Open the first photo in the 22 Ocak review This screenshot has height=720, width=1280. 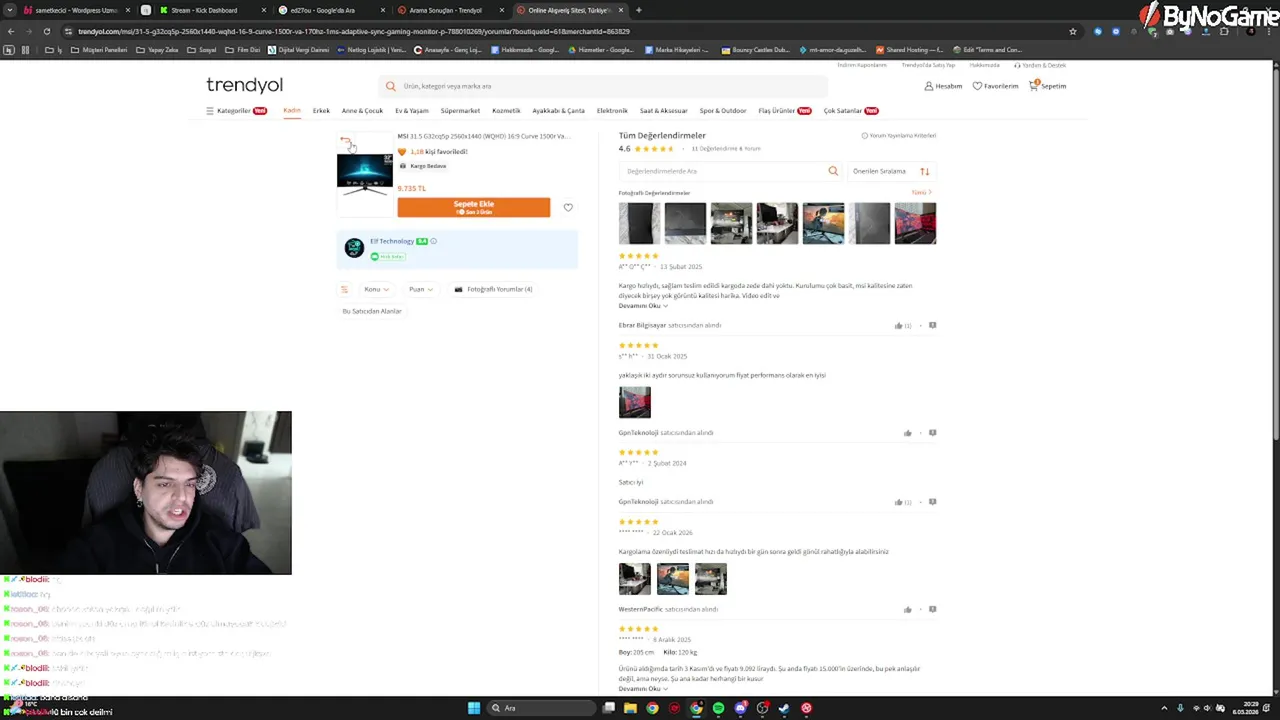coord(635,578)
